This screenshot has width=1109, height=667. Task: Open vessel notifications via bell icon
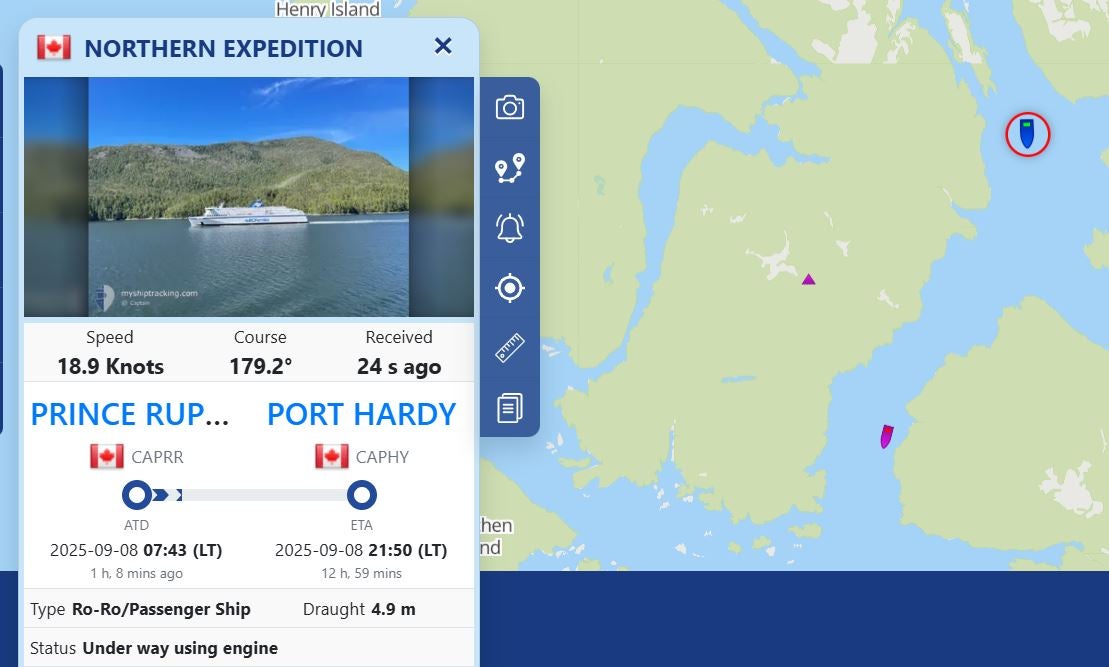click(x=509, y=227)
